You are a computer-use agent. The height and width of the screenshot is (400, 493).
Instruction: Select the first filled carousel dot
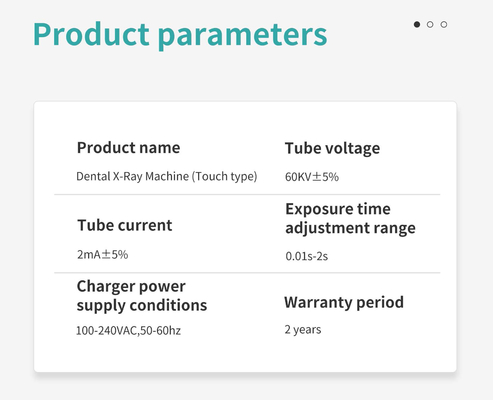tap(417, 24)
